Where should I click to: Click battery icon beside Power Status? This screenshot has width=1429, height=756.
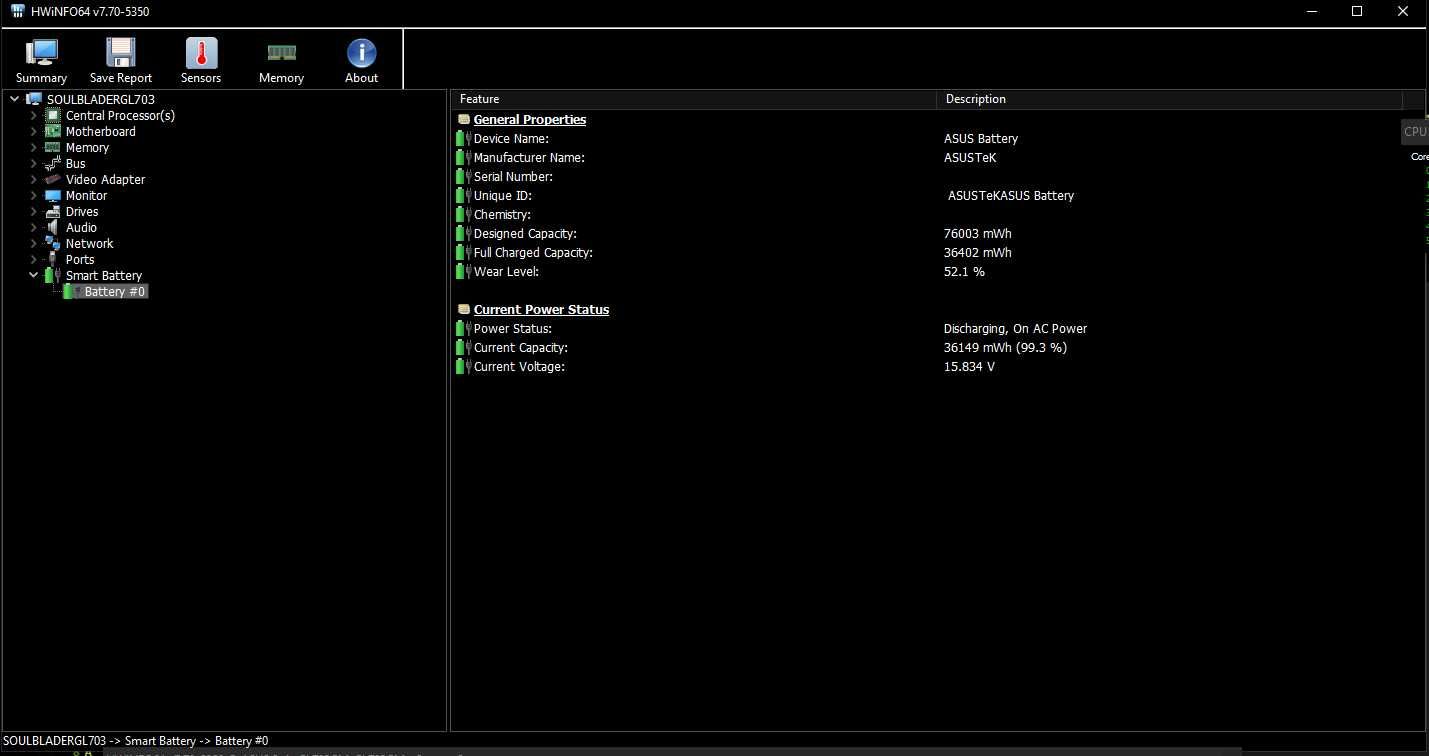[x=463, y=328]
